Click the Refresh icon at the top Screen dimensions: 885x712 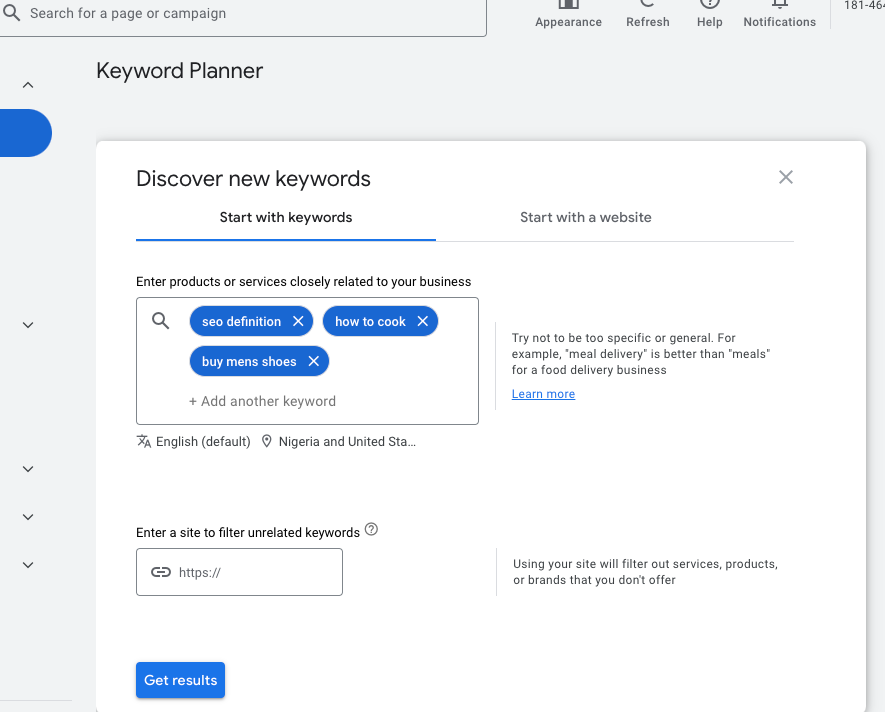[647, 7]
